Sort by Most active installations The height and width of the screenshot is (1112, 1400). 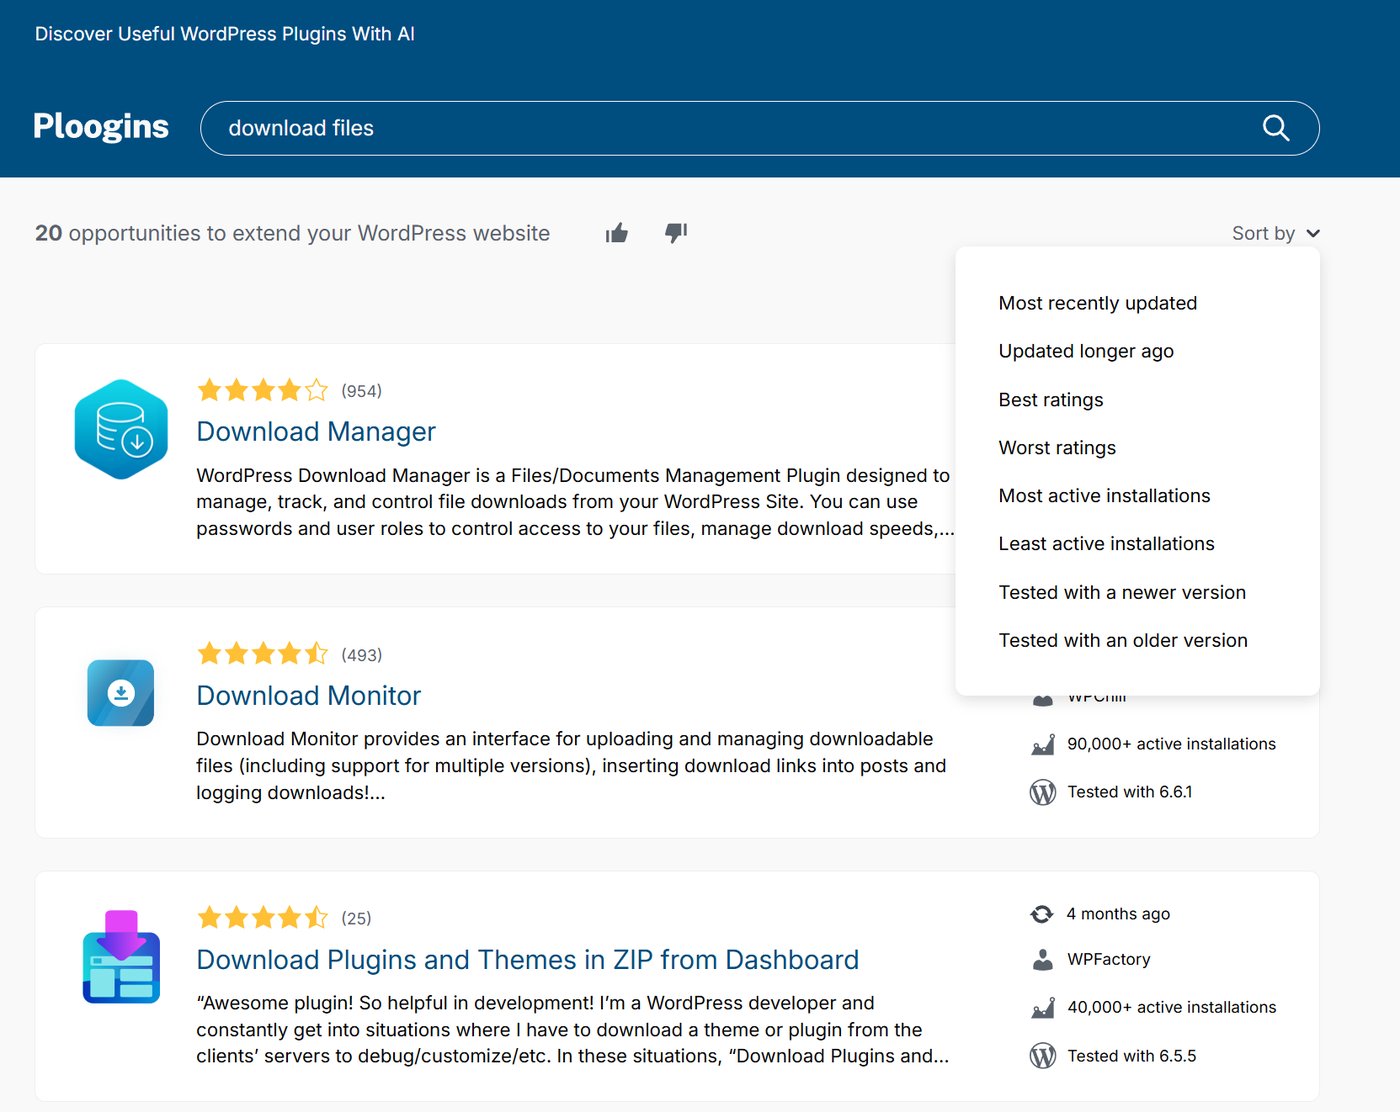click(x=1104, y=496)
